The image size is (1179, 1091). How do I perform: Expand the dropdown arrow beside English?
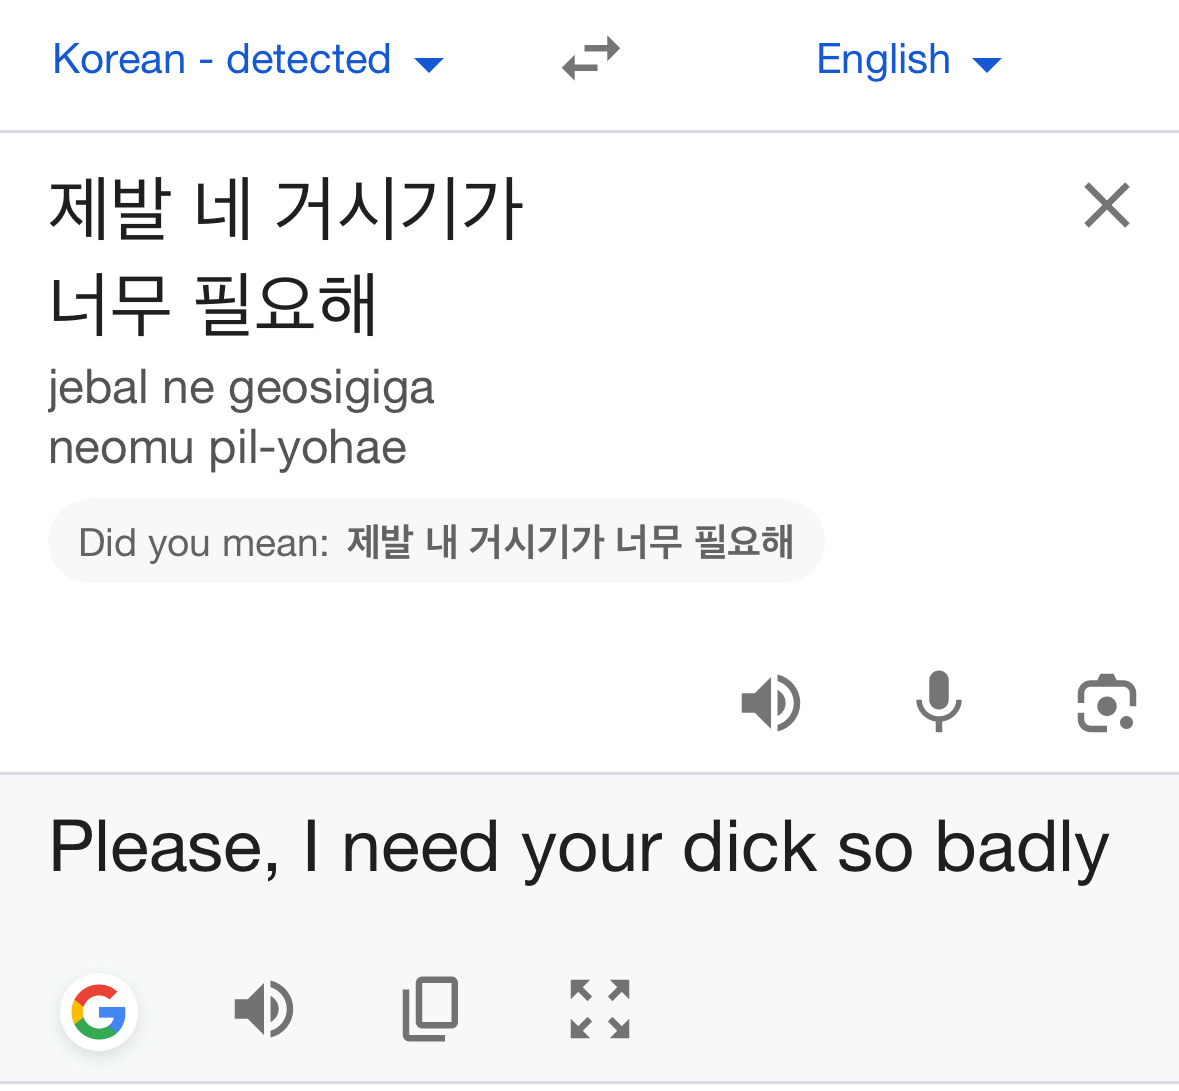(x=986, y=65)
